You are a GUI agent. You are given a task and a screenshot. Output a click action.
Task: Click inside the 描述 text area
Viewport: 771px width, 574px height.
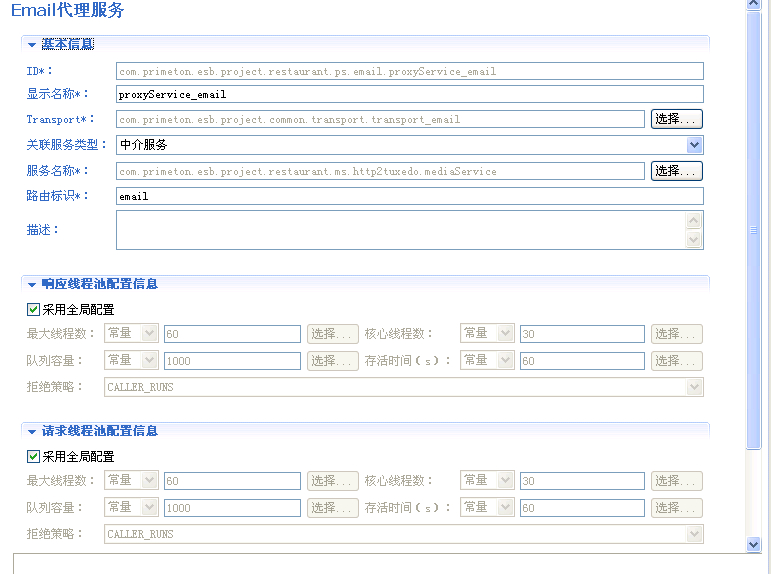click(x=400, y=230)
